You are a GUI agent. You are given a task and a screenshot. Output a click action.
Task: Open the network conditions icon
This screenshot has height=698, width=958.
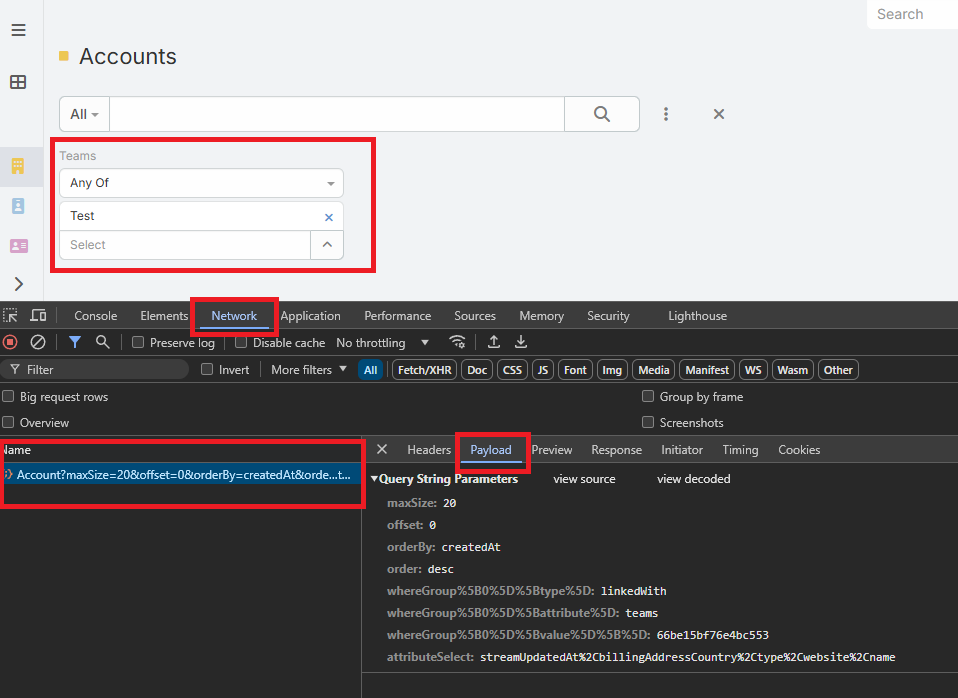click(457, 342)
